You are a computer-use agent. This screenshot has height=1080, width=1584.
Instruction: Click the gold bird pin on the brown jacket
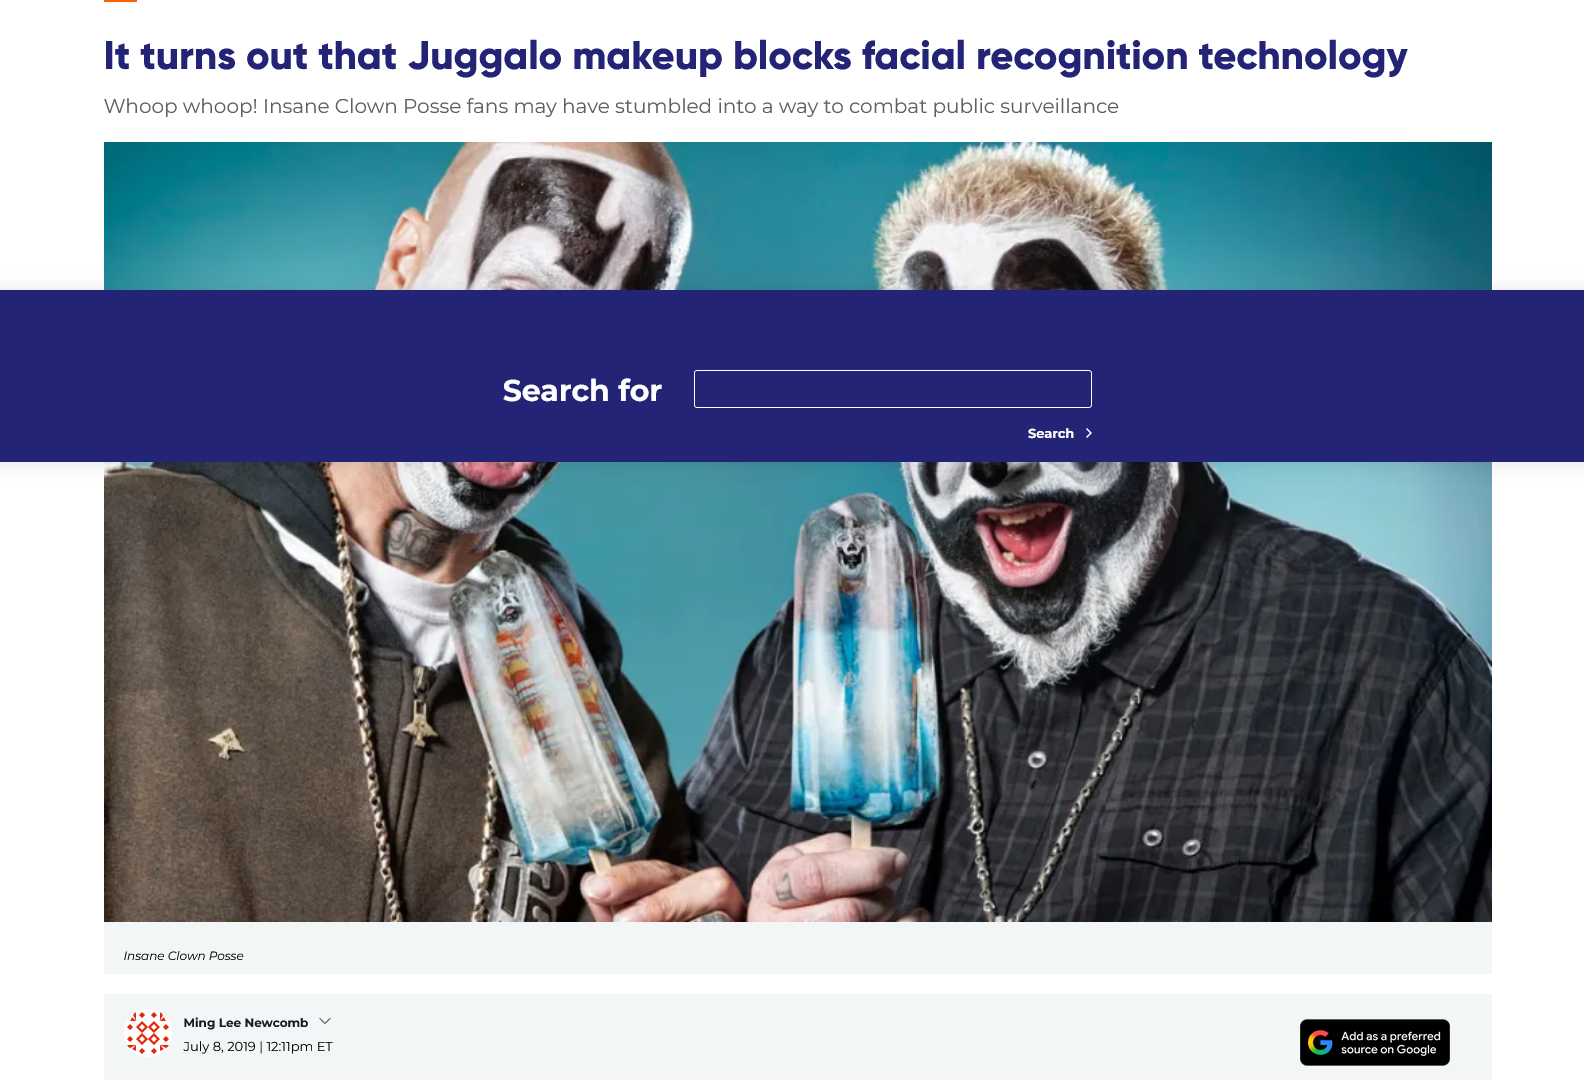[x=226, y=743]
